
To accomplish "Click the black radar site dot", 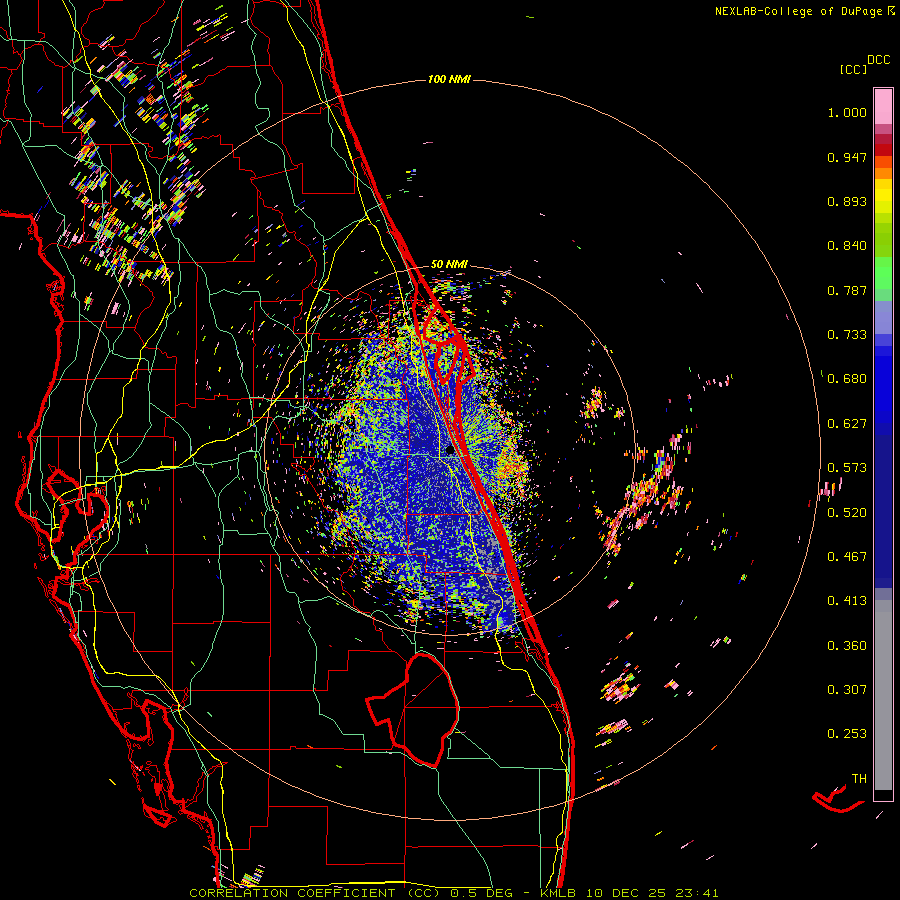I will coord(451,451).
